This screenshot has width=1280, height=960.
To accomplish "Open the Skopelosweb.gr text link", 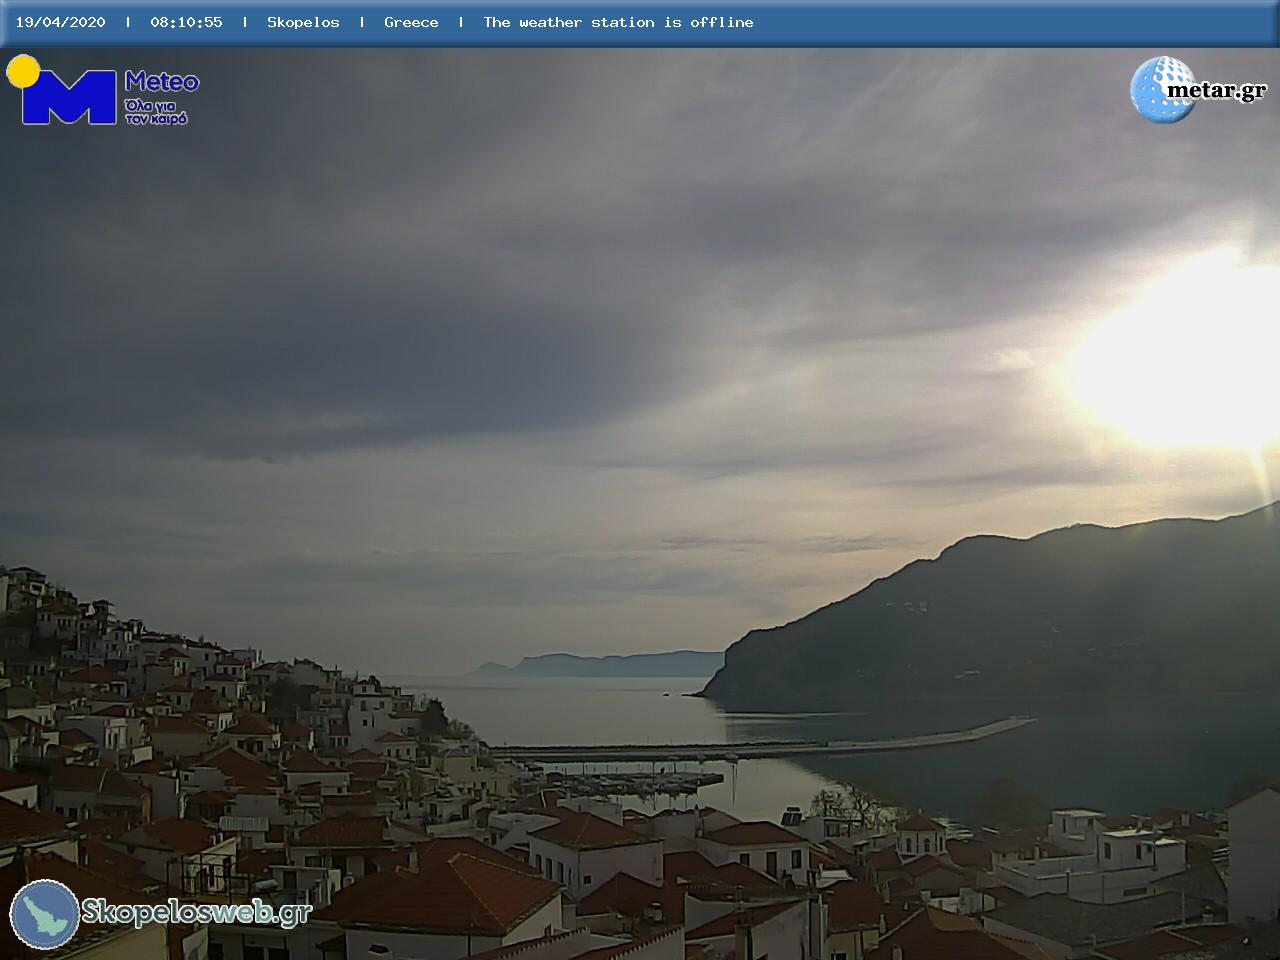I will [196, 912].
